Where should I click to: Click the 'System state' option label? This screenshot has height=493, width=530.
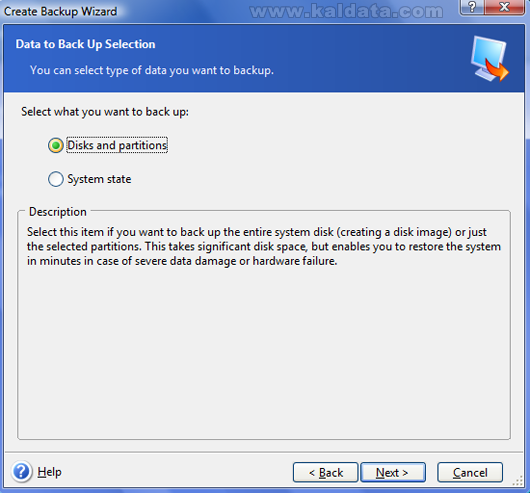(x=99, y=179)
